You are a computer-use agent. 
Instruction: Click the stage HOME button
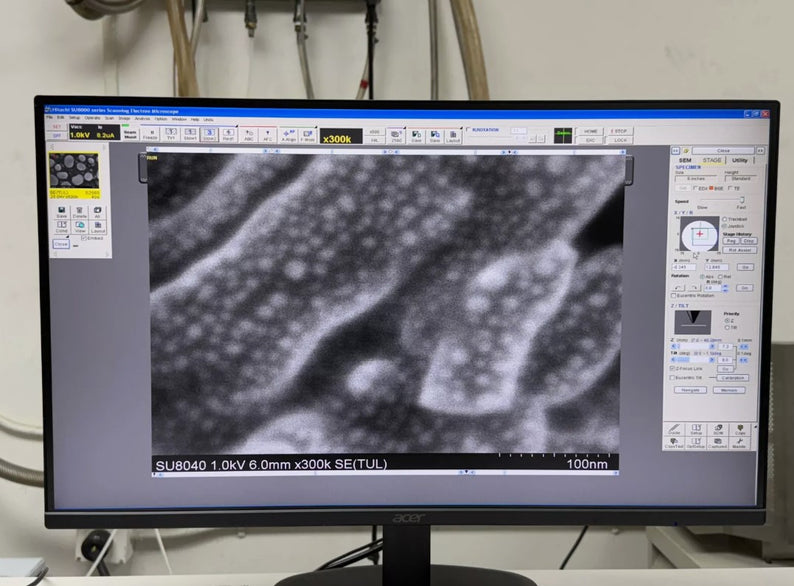coord(590,131)
